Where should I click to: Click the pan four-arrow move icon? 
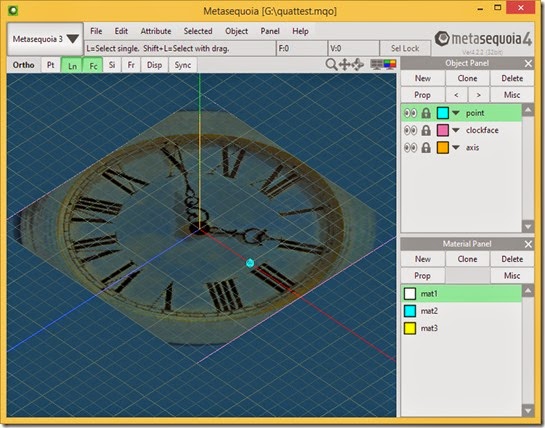pyautogui.click(x=345, y=64)
